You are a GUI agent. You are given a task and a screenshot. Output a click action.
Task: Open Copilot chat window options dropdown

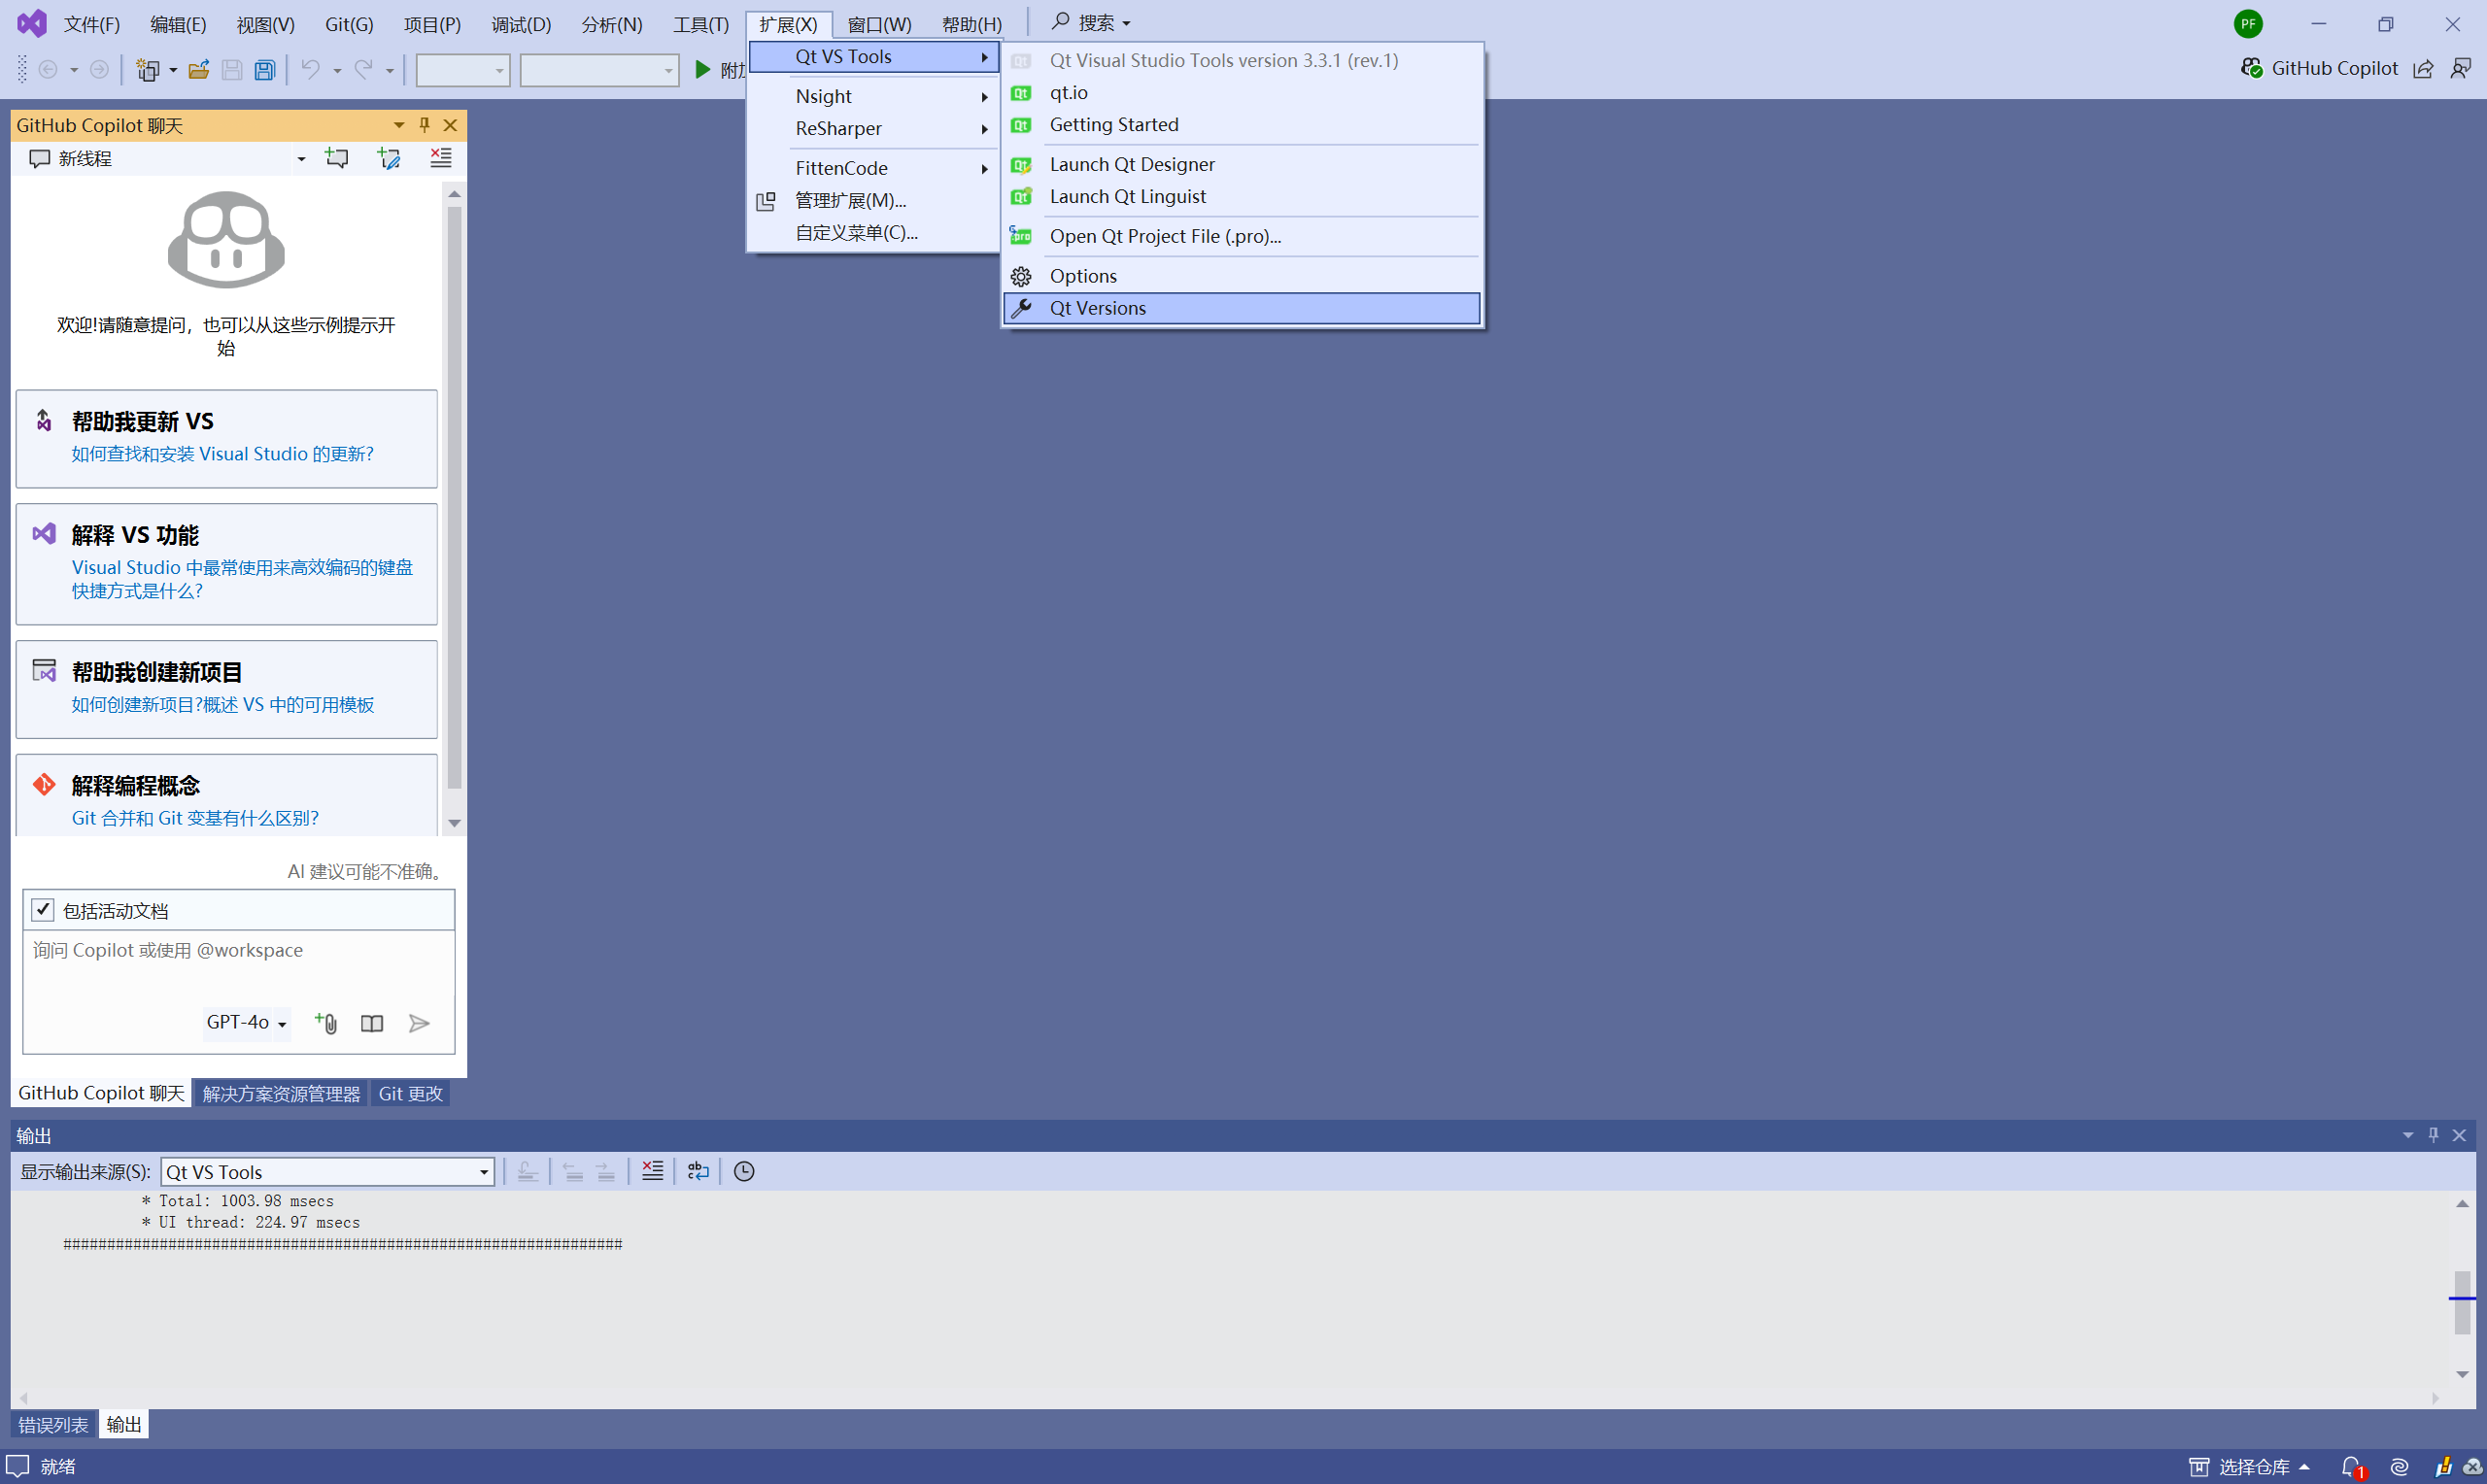click(399, 125)
